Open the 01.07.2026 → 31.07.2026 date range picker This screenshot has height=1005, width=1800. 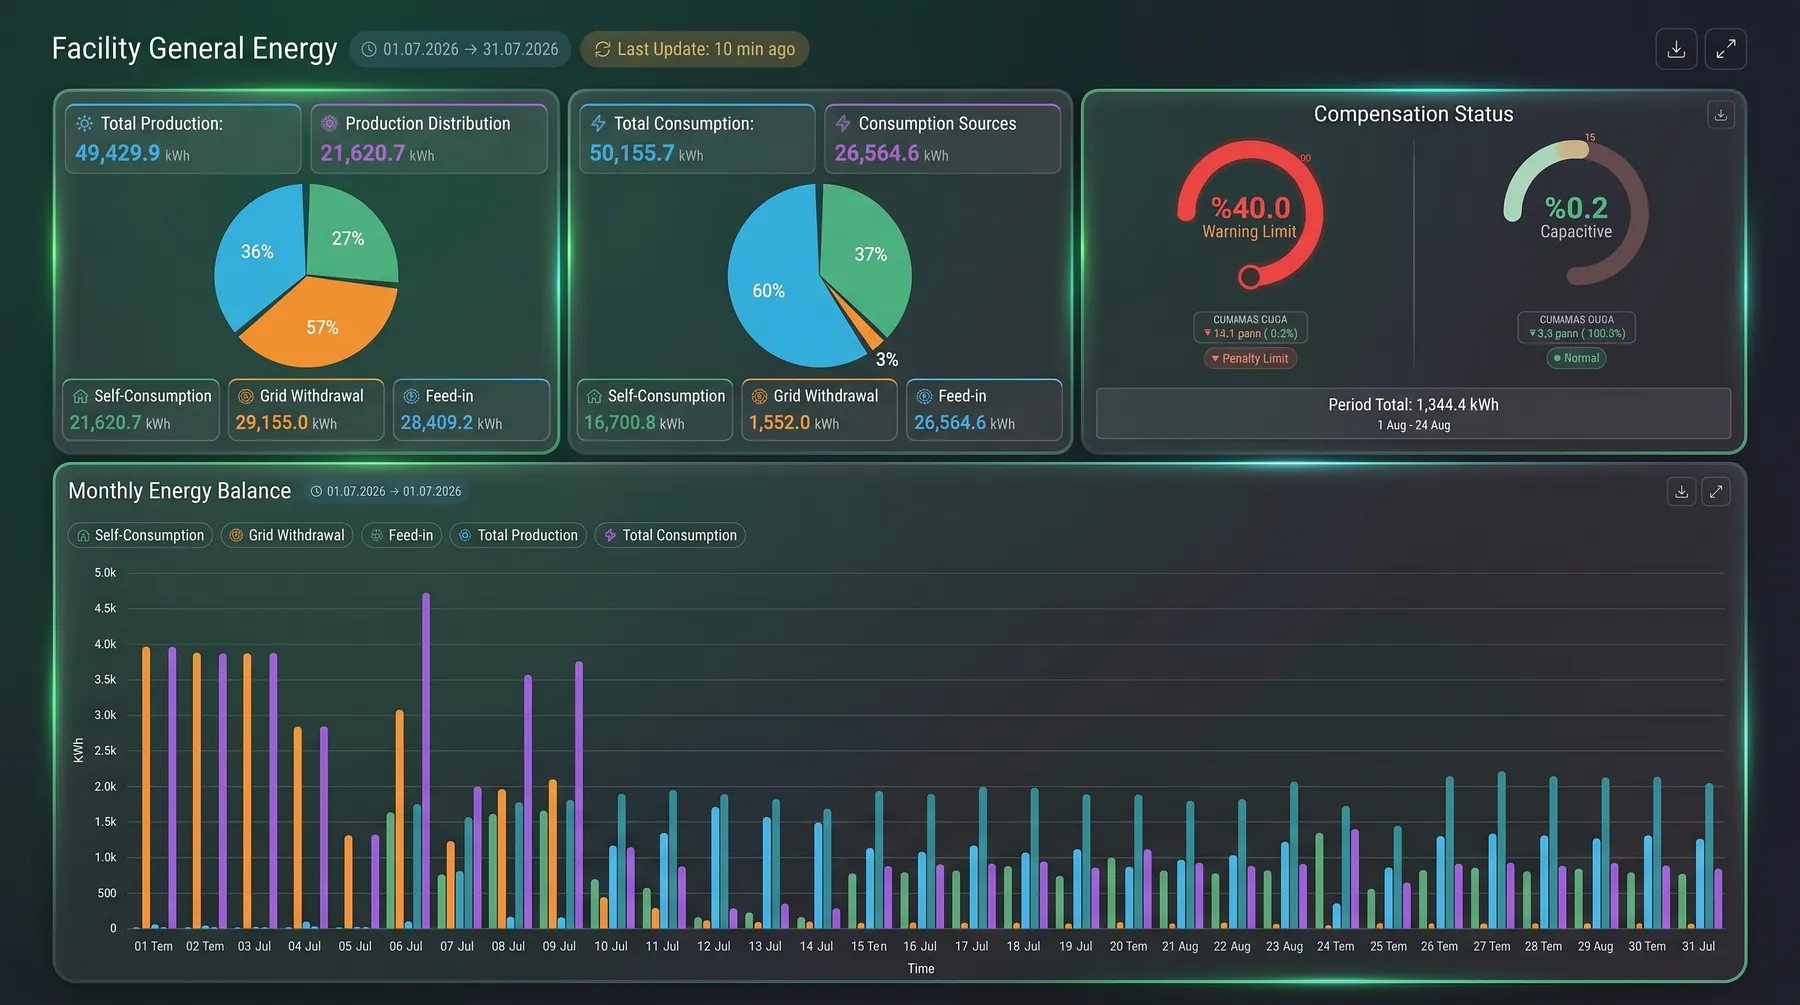click(460, 49)
